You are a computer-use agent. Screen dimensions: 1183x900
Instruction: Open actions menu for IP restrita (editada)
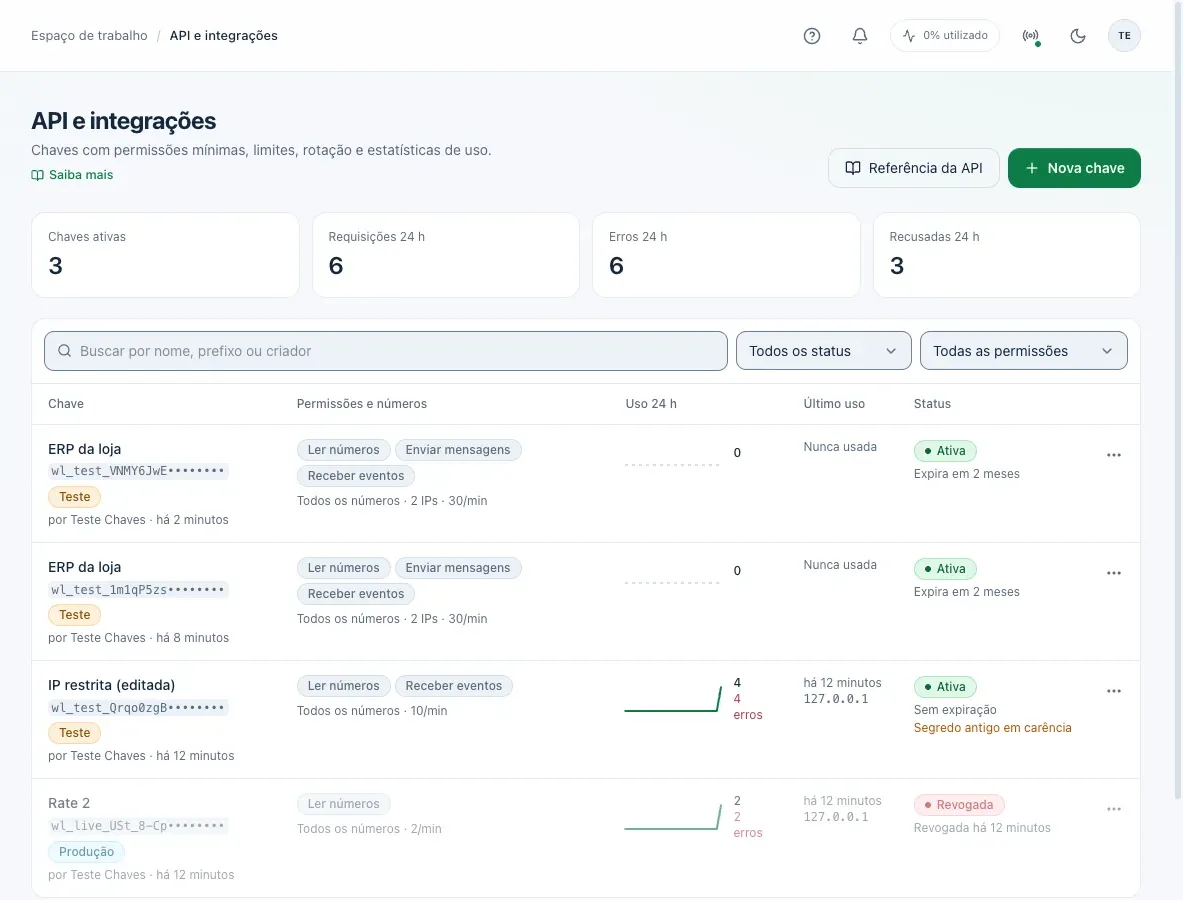(x=1114, y=691)
